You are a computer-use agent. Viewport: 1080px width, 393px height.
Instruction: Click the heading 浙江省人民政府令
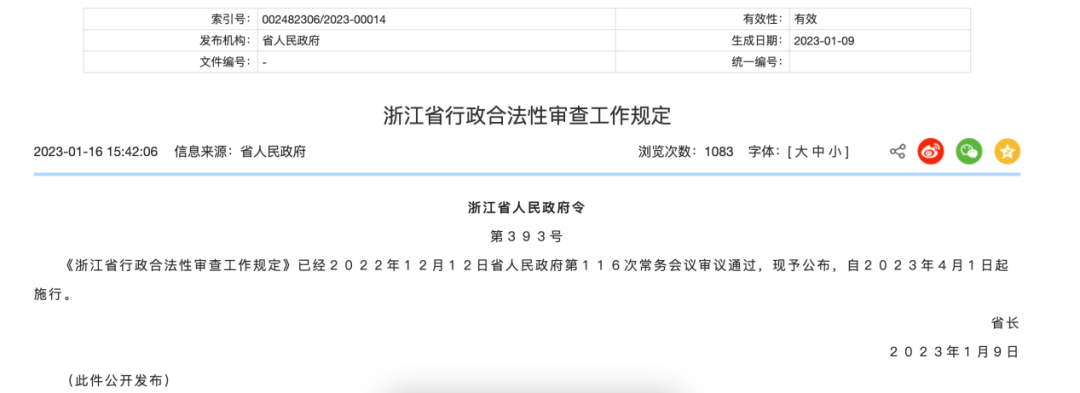click(x=526, y=207)
